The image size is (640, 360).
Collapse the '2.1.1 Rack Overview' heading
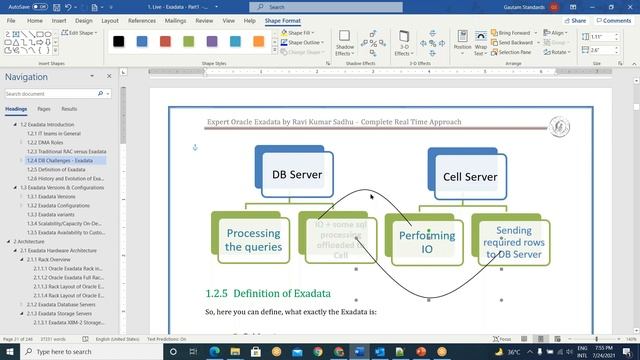(22, 260)
